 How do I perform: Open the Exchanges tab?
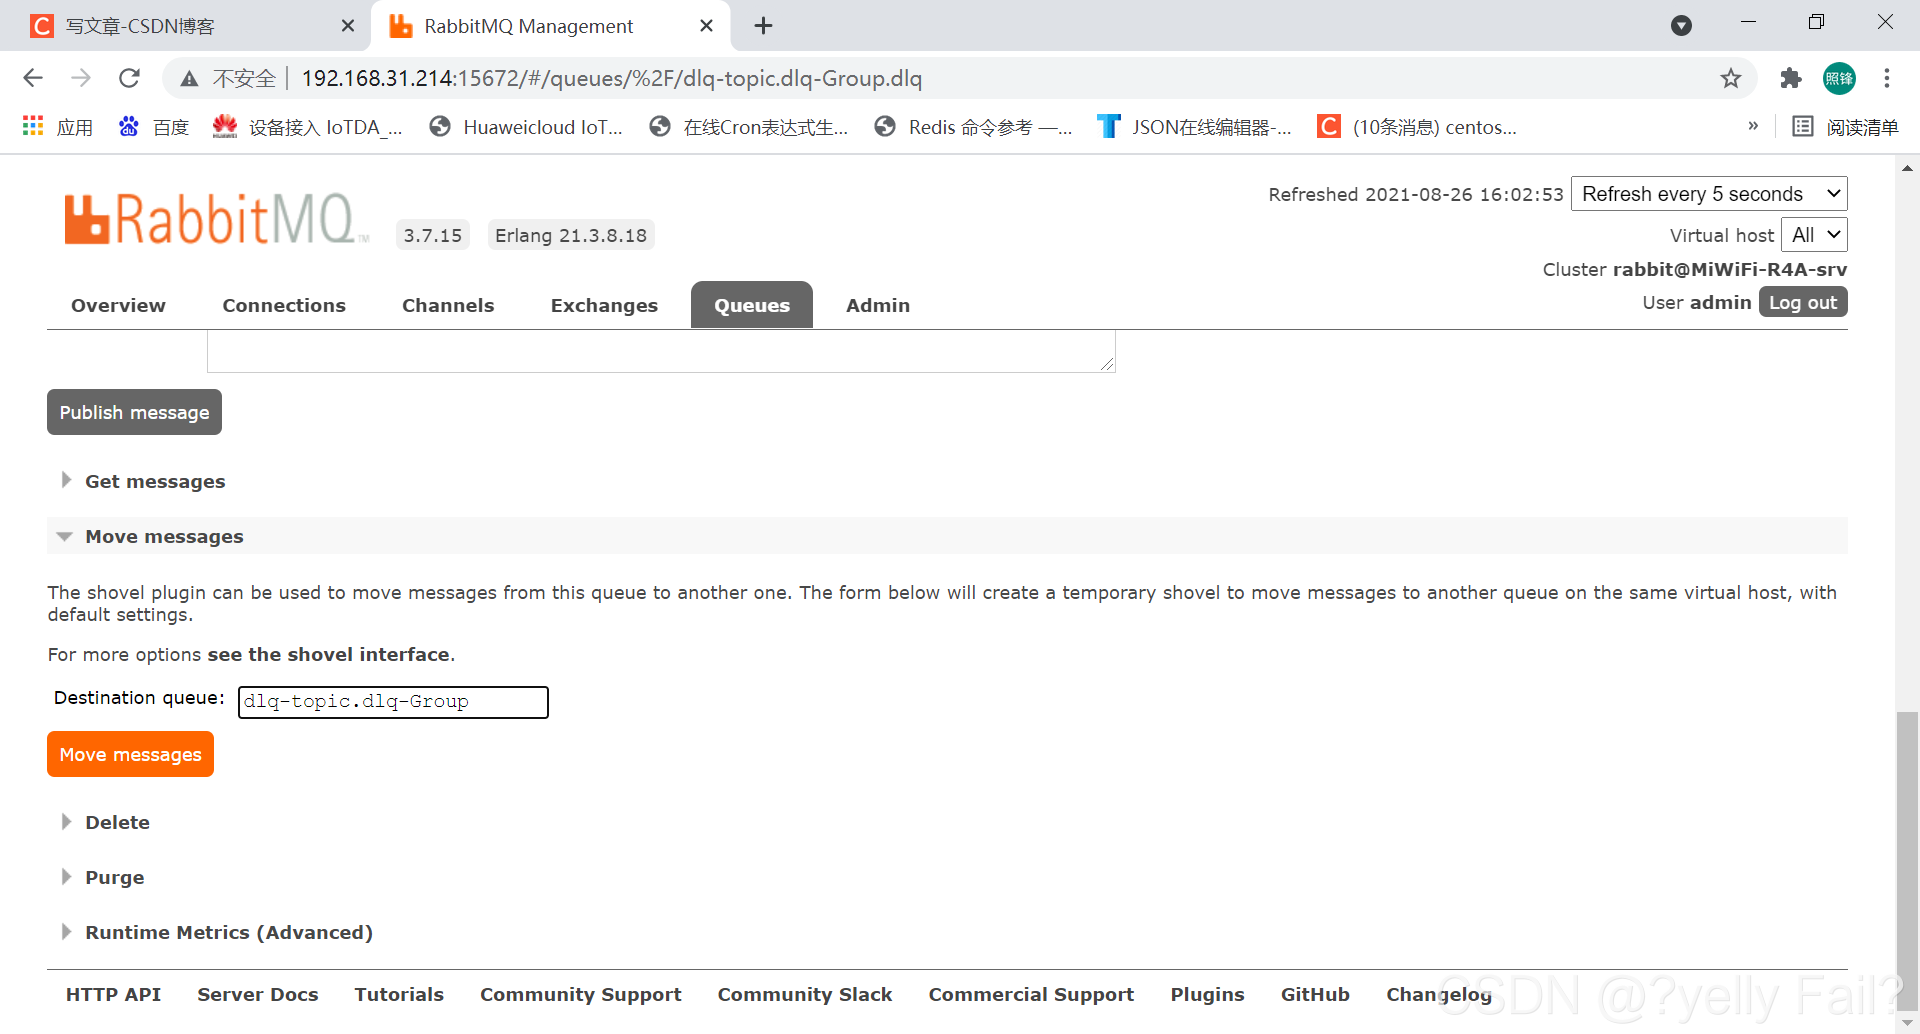tap(604, 306)
